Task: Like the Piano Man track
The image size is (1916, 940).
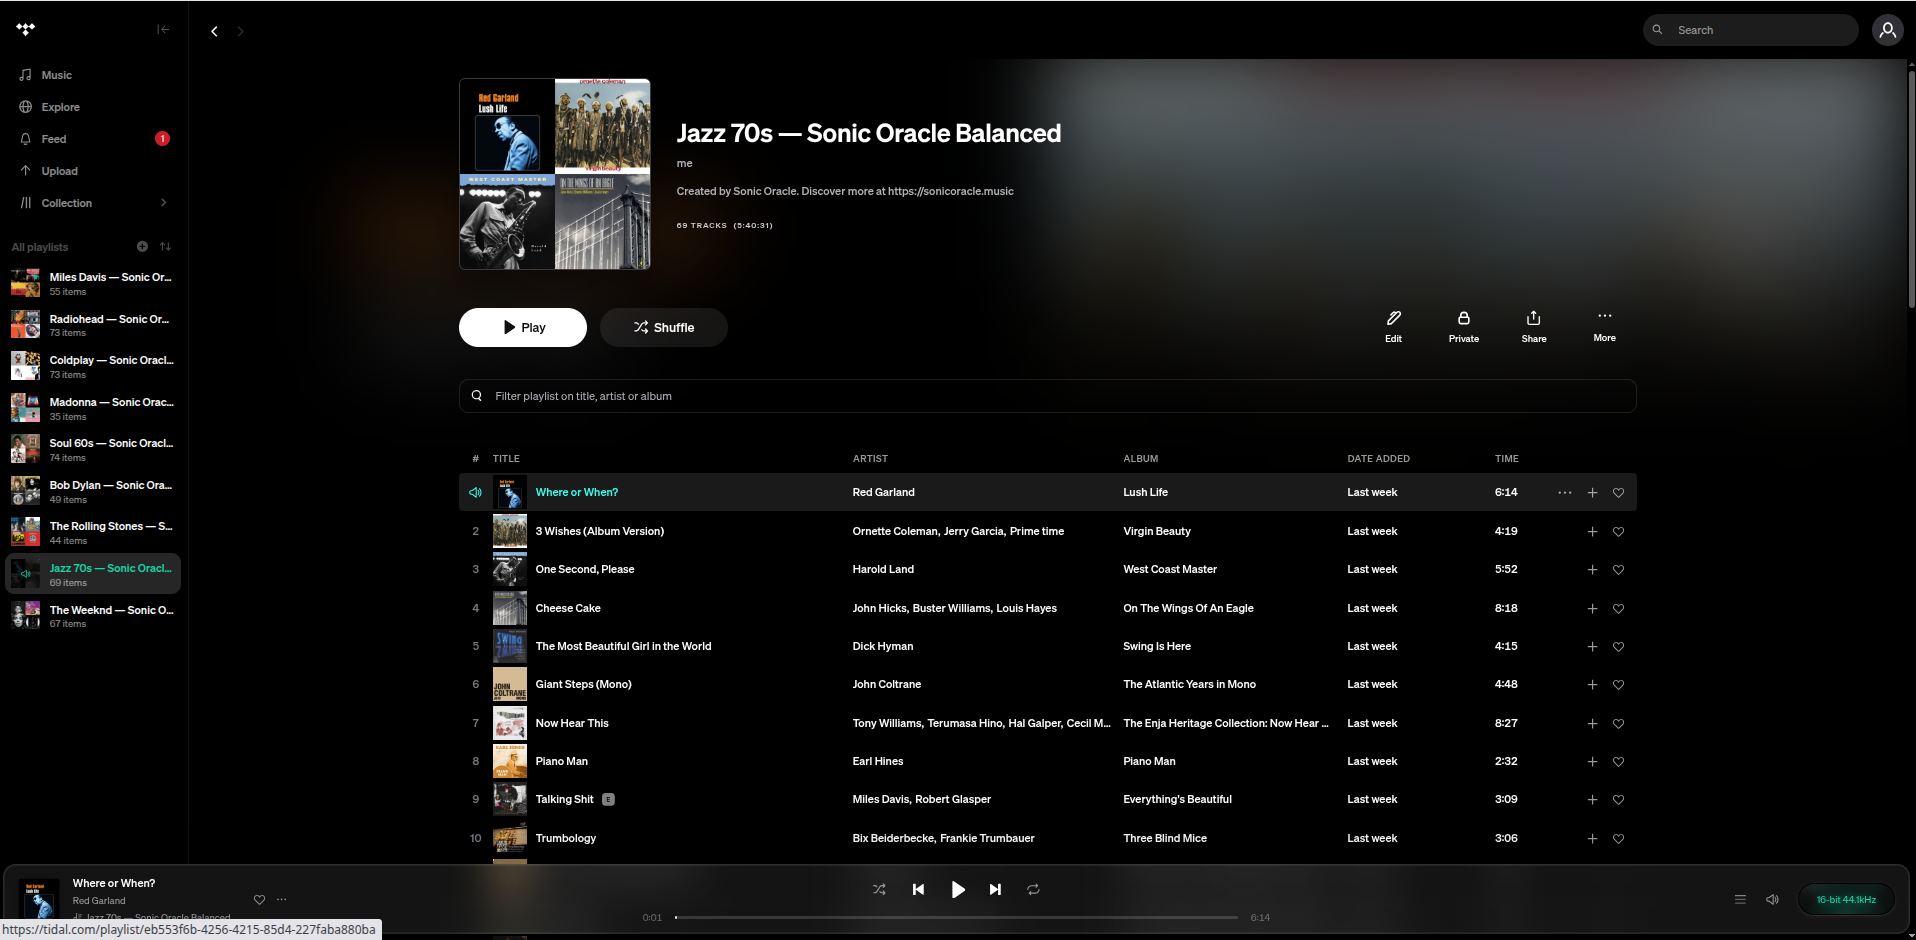Action: click(1618, 761)
